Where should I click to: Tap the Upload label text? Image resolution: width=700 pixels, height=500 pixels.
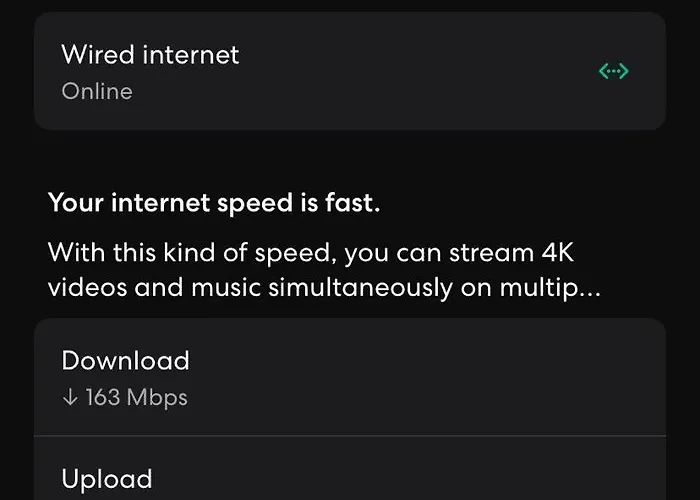[107, 479]
